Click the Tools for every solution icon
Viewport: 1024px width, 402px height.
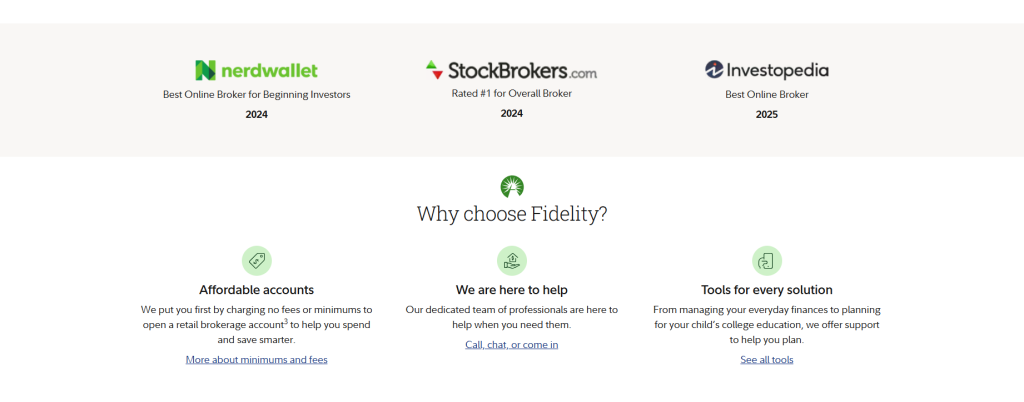[x=767, y=261]
